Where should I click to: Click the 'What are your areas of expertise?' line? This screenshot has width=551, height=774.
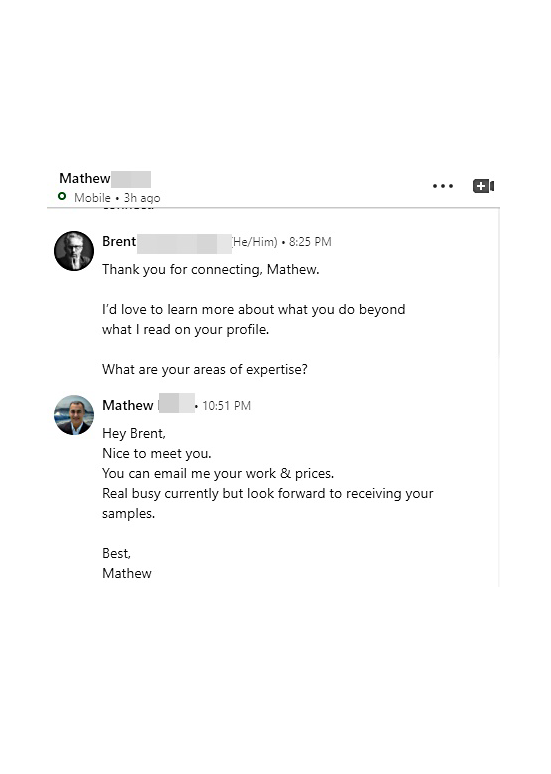[205, 369]
